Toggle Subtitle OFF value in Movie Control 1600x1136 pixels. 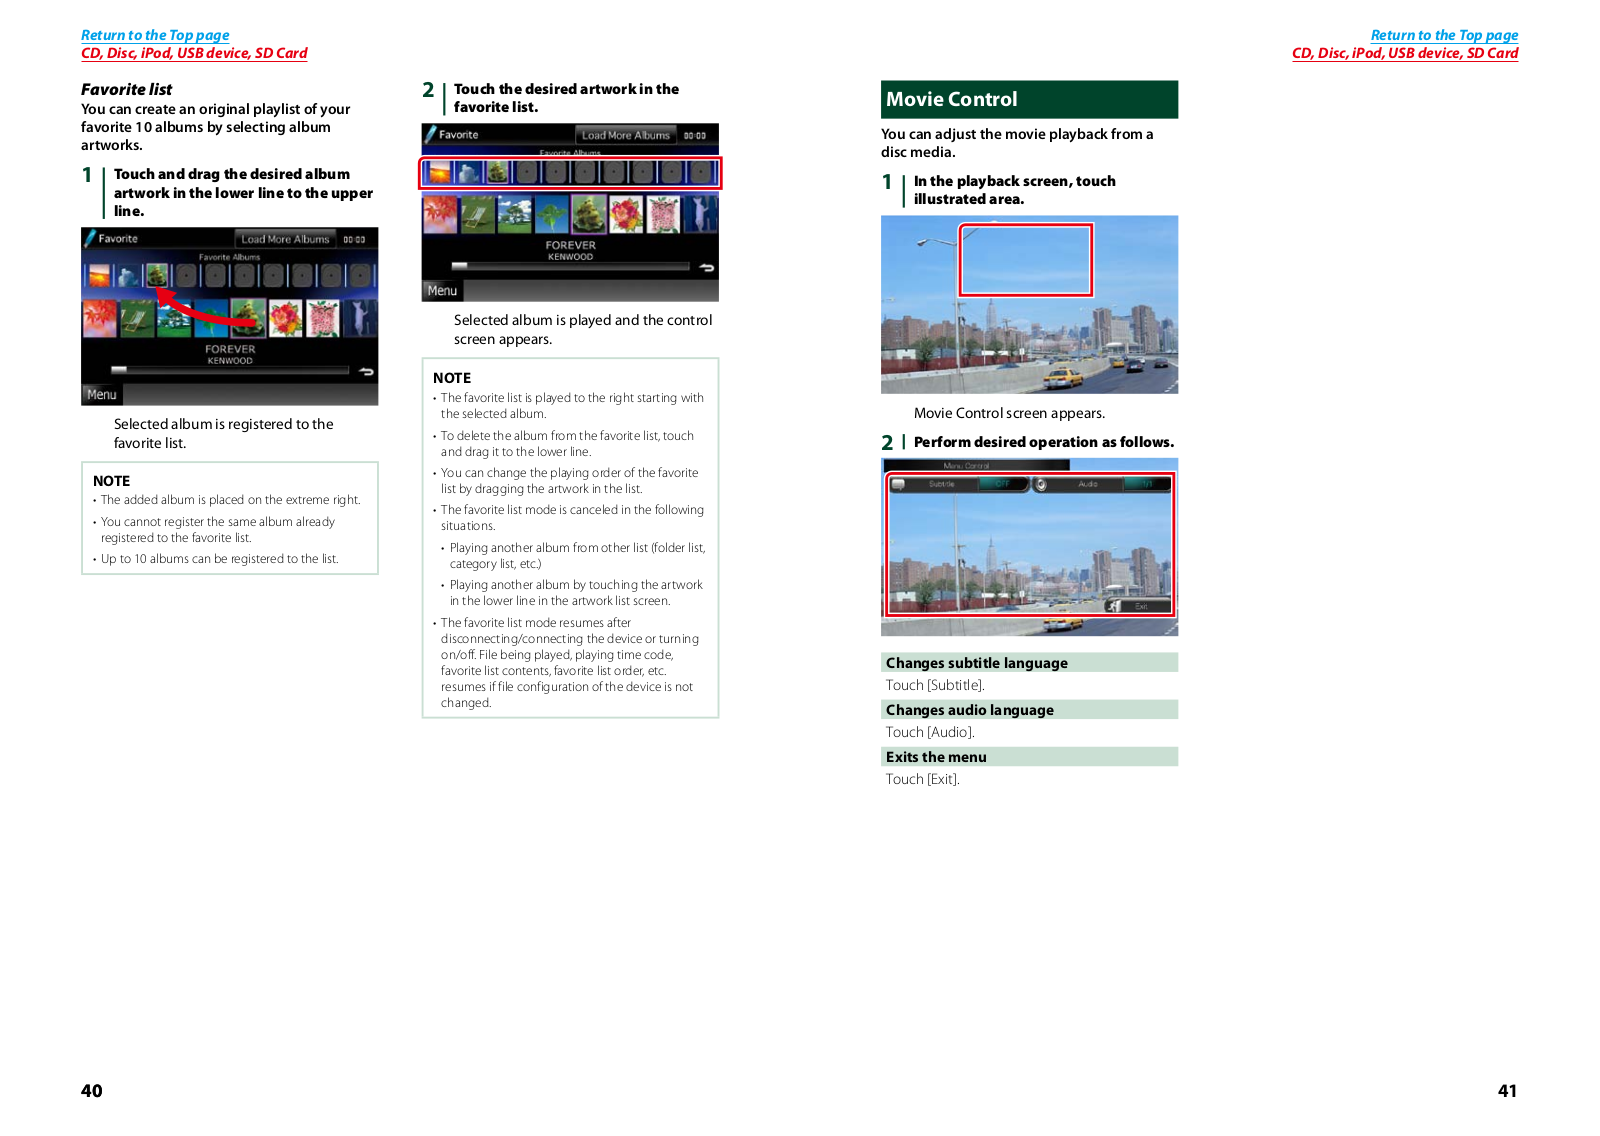pyautogui.click(x=1002, y=484)
